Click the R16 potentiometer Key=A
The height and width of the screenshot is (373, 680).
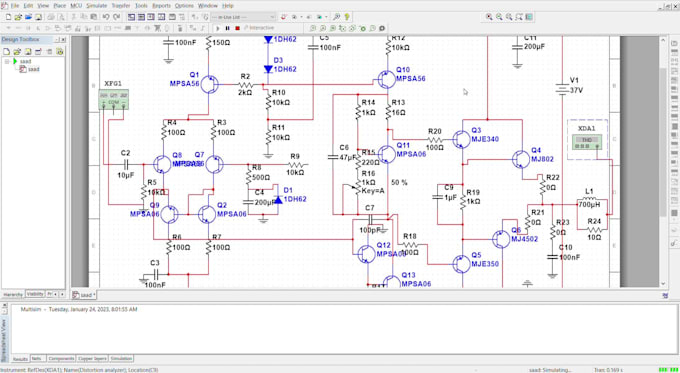[358, 187]
